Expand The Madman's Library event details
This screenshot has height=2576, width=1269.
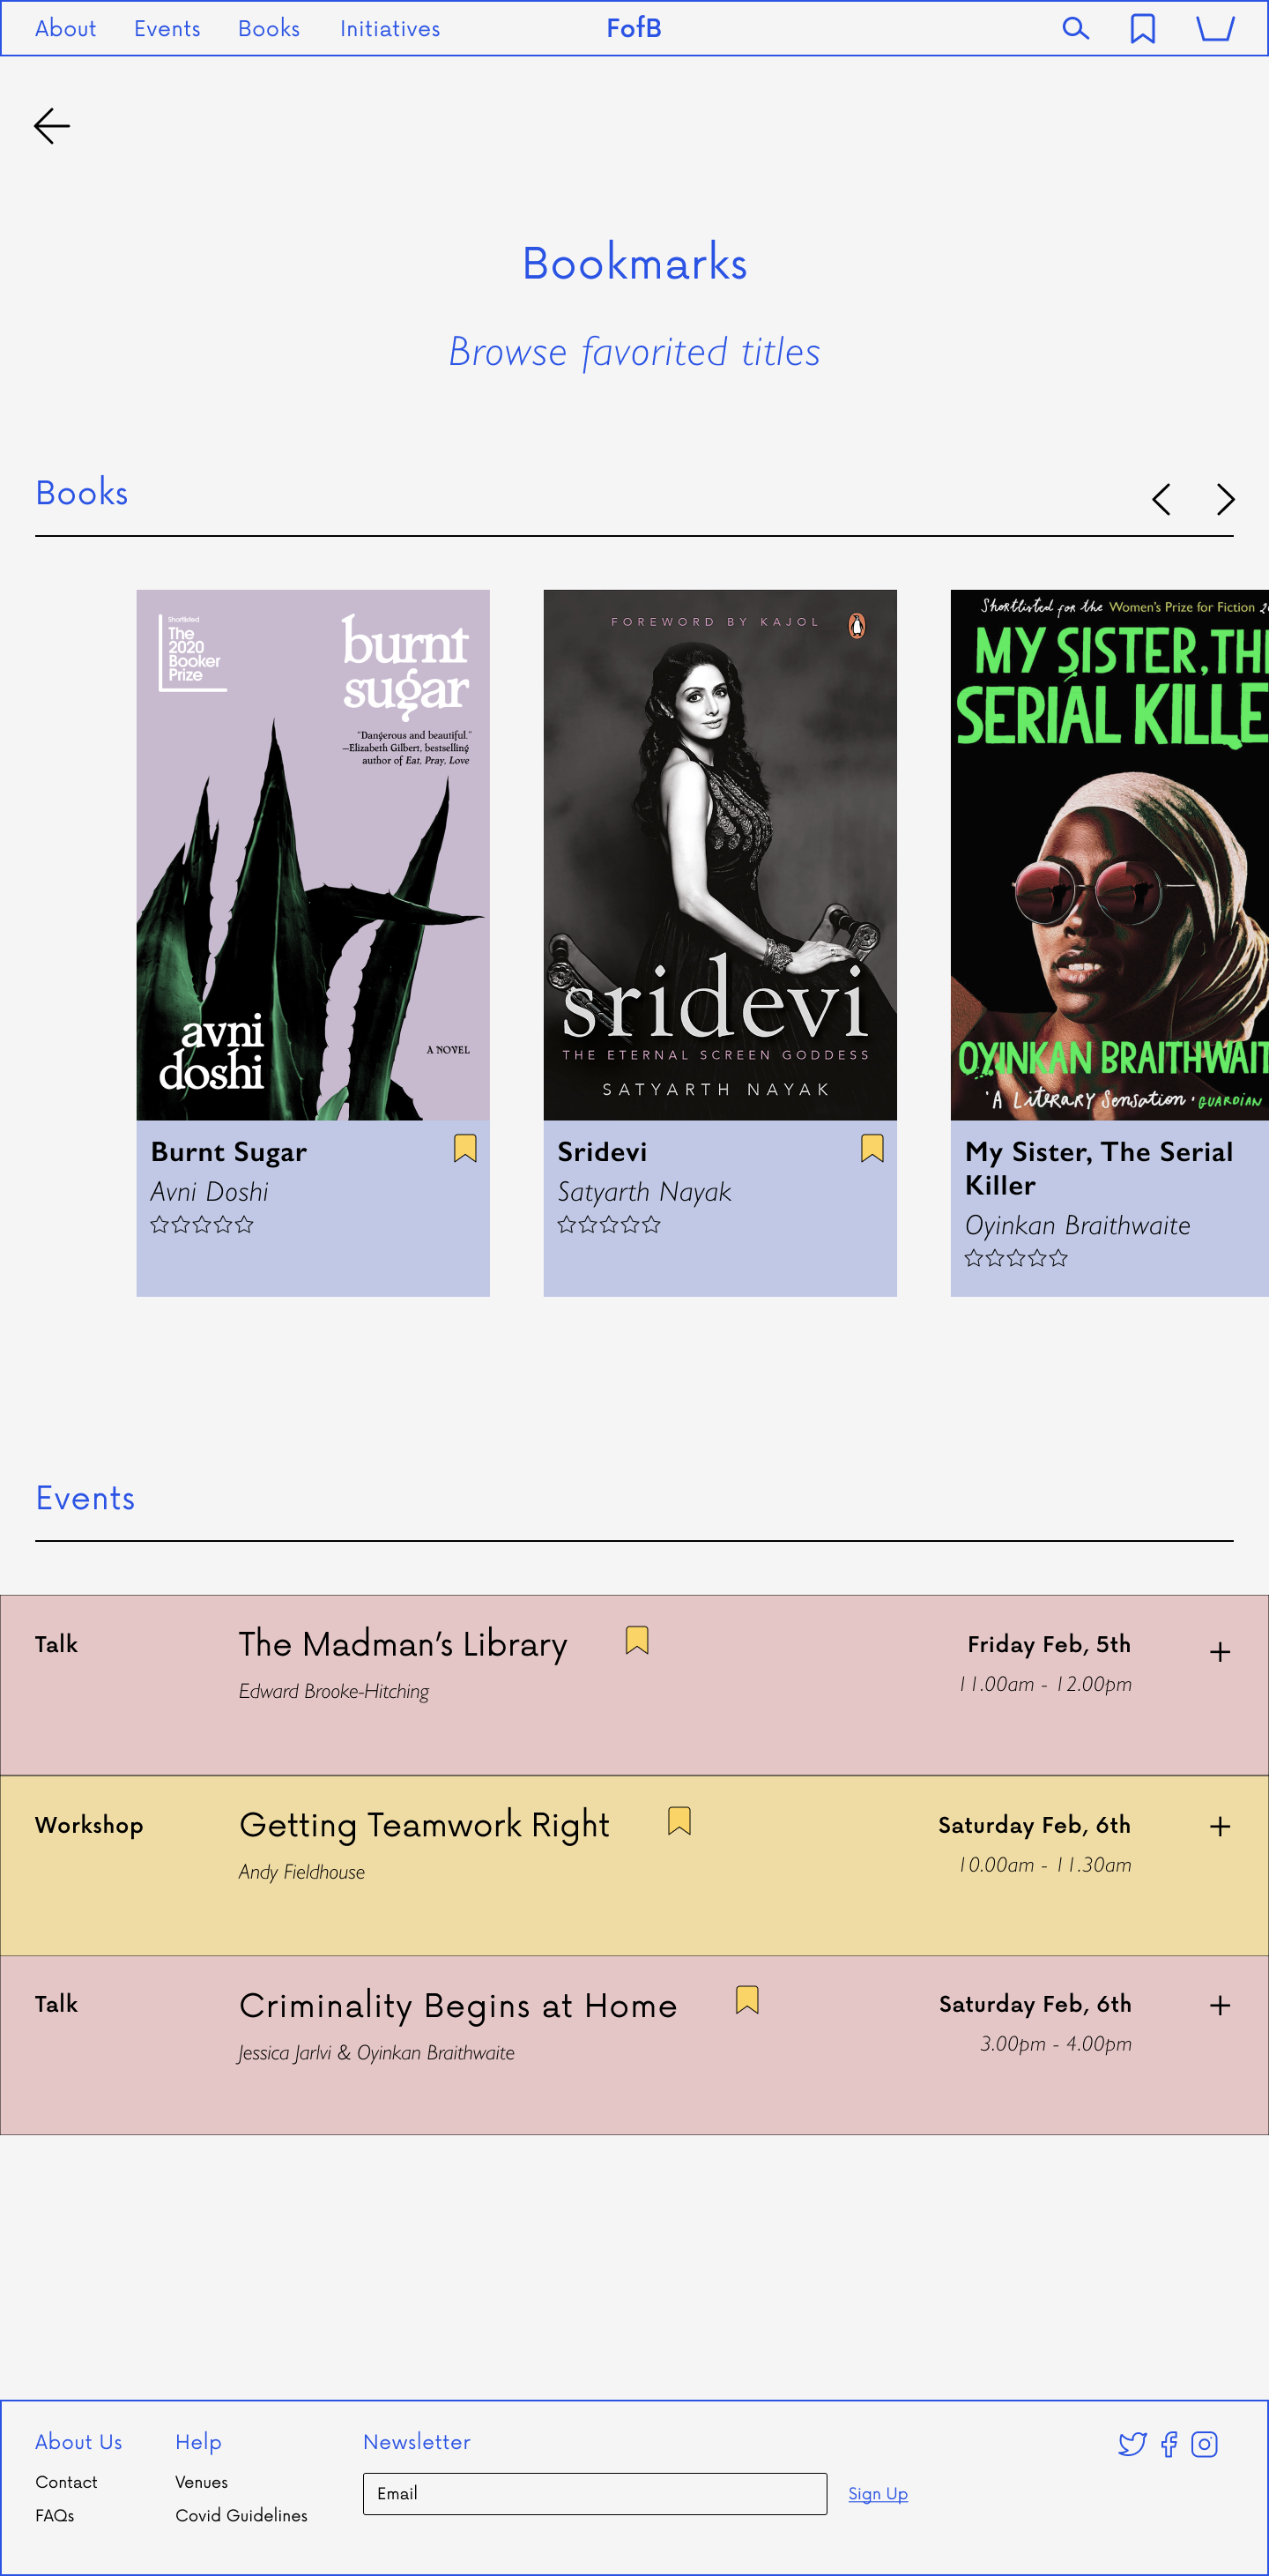pyautogui.click(x=1220, y=1652)
